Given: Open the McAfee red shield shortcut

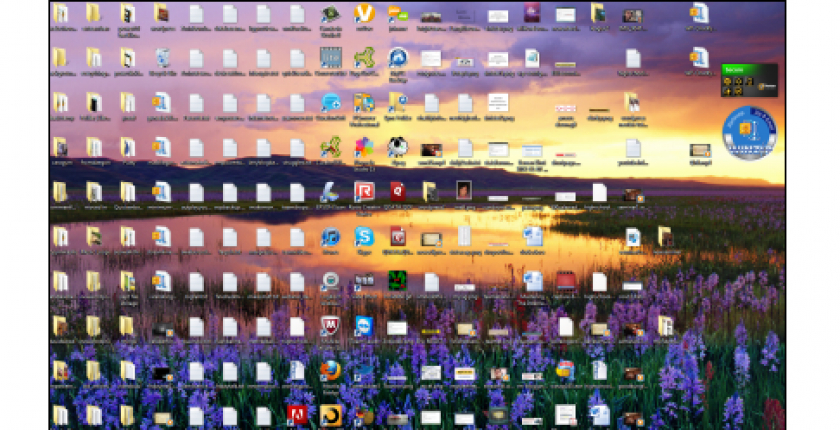Looking at the screenshot, I should (330, 325).
